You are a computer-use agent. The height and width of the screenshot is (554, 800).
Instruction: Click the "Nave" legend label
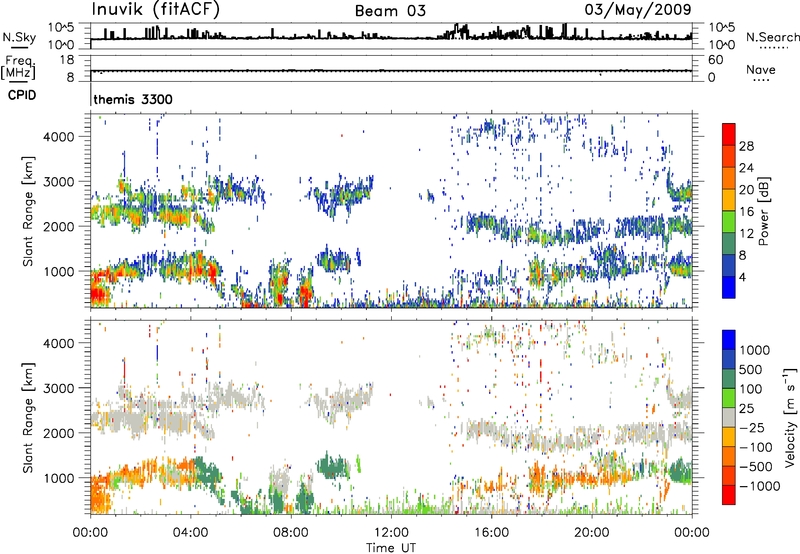tap(761, 69)
